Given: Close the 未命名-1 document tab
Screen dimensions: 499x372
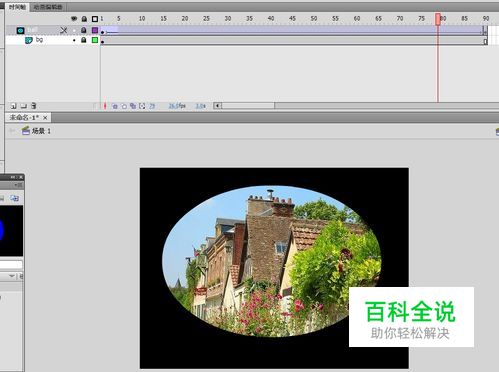Looking at the screenshot, I should tap(45, 117).
